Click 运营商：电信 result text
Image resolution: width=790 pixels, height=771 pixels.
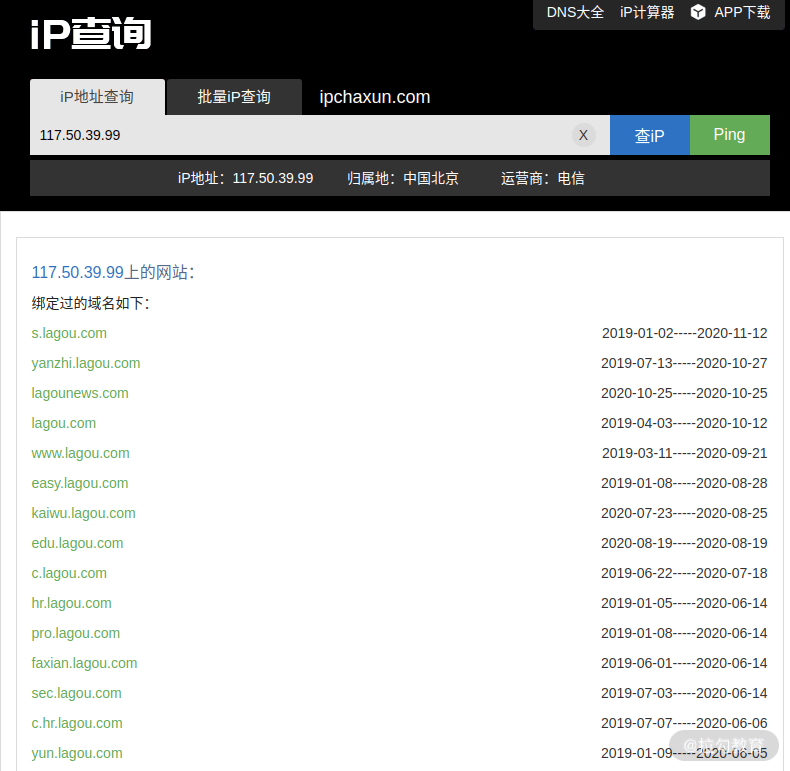tap(543, 178)
